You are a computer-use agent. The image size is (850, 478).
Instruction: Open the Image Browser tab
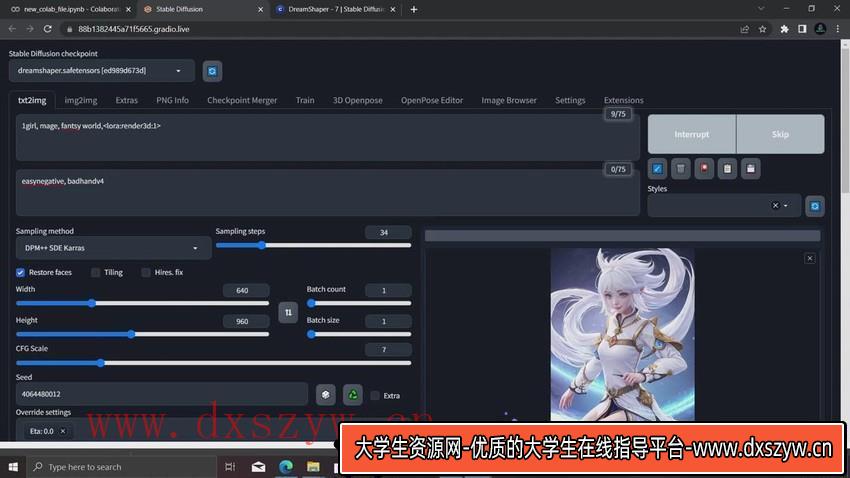pyautogui.click(x=508, y=100)
